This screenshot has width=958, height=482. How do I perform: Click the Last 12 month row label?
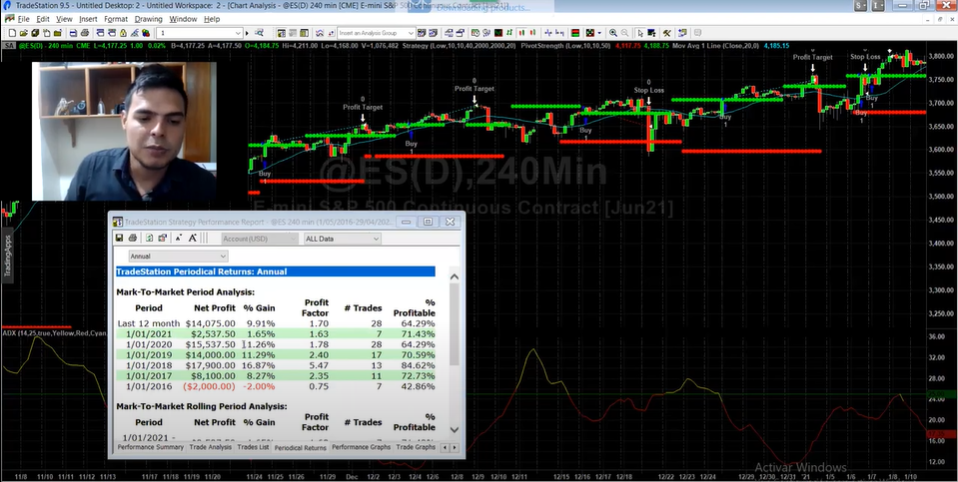[148, 323]
